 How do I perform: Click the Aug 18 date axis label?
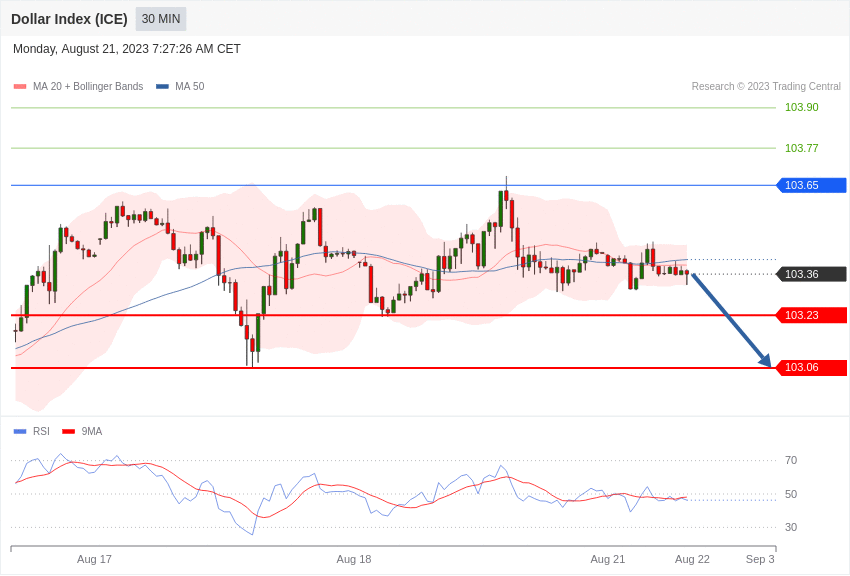[354, 559]
